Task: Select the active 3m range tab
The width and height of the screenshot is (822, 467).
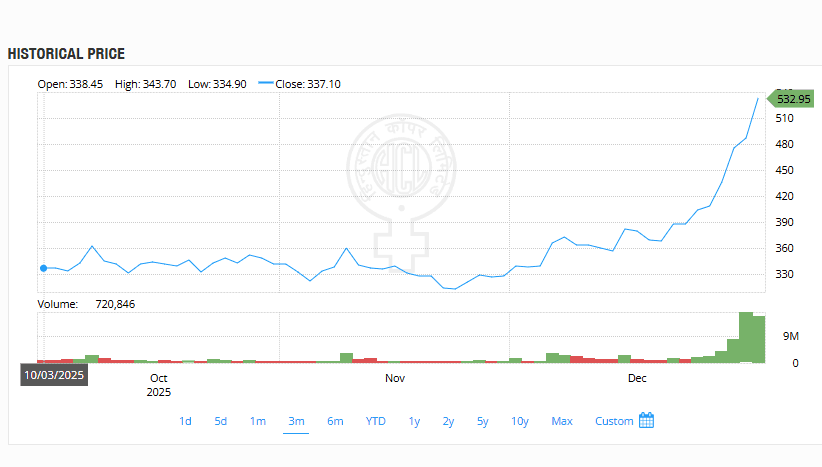Action: click(x=296, y=421)
